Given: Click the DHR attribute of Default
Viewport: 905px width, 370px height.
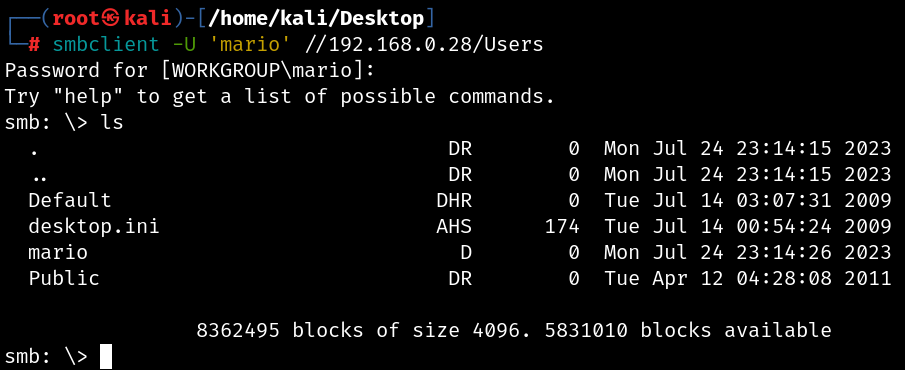Looking at the screenshot, I should click(454, 200).
